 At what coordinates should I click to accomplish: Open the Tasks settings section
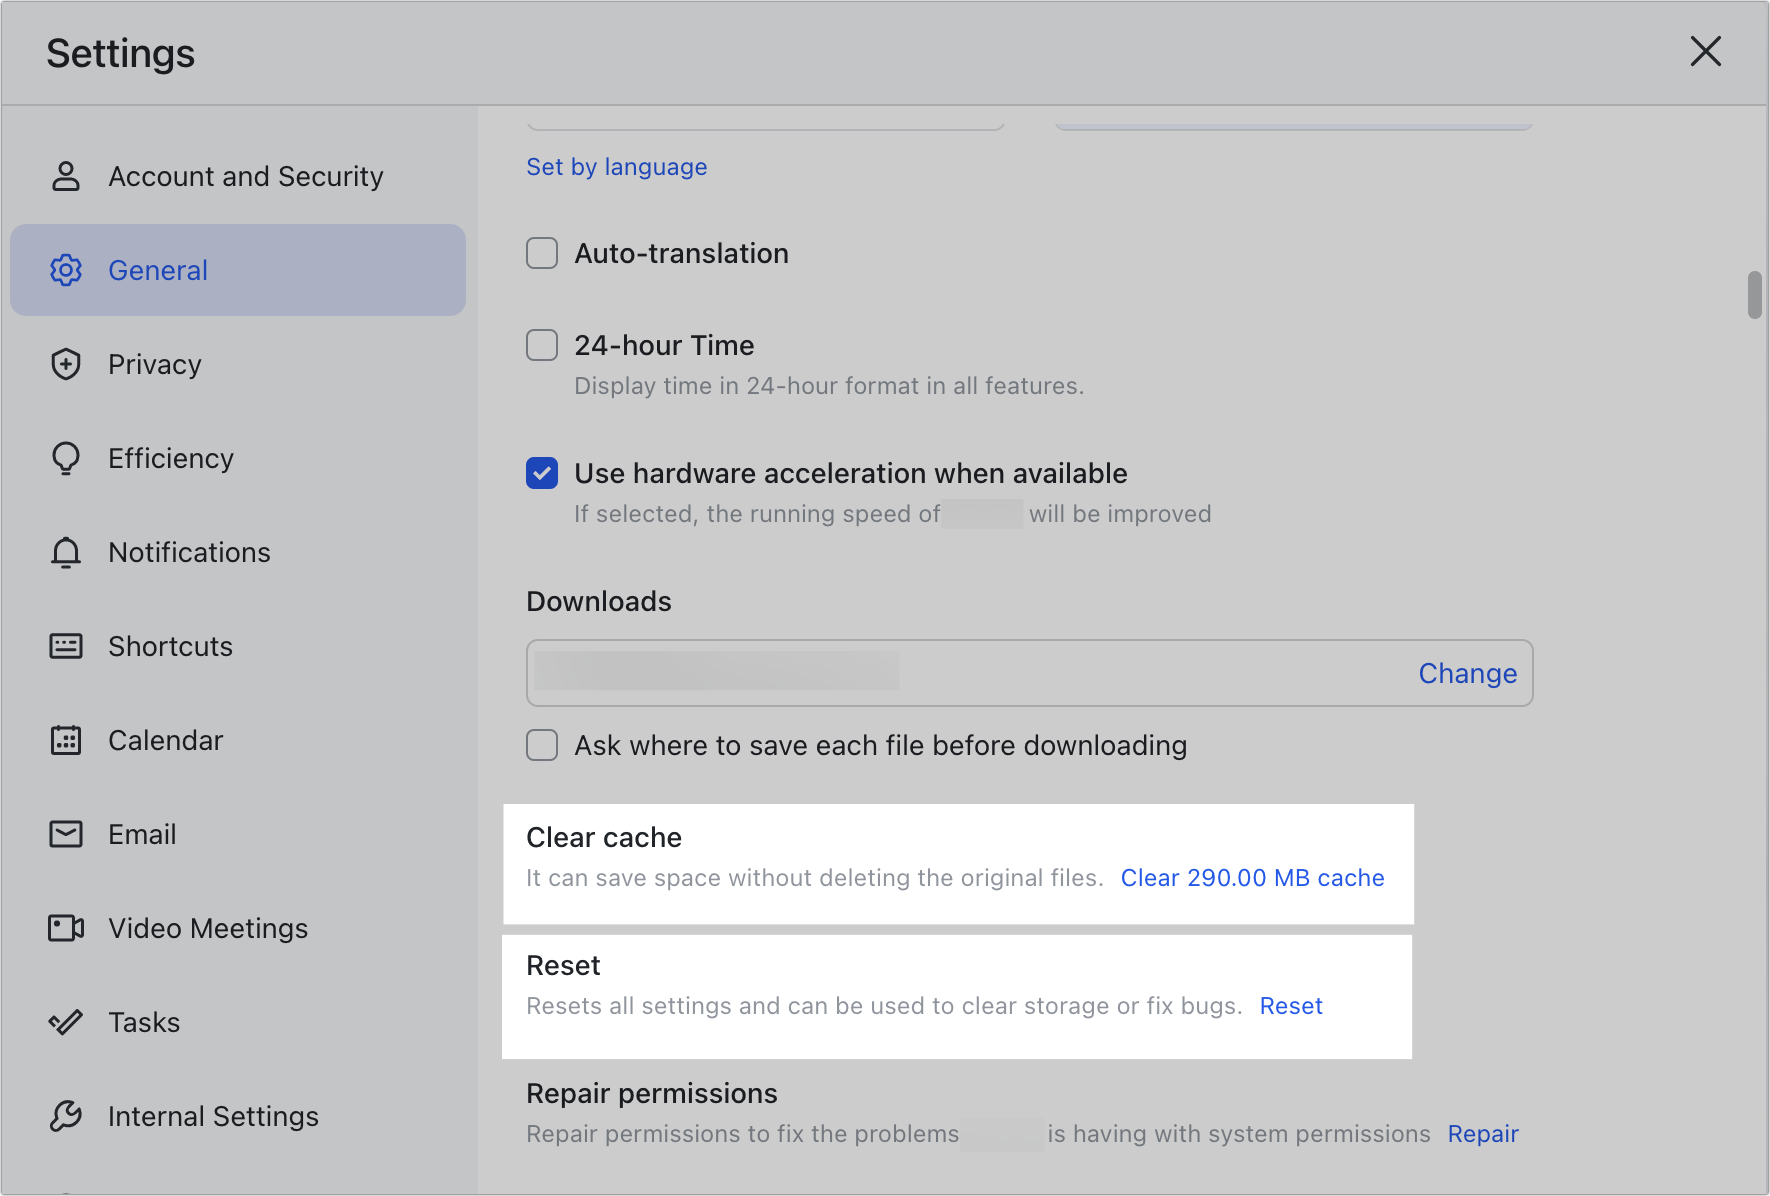tap(144, 1022)
